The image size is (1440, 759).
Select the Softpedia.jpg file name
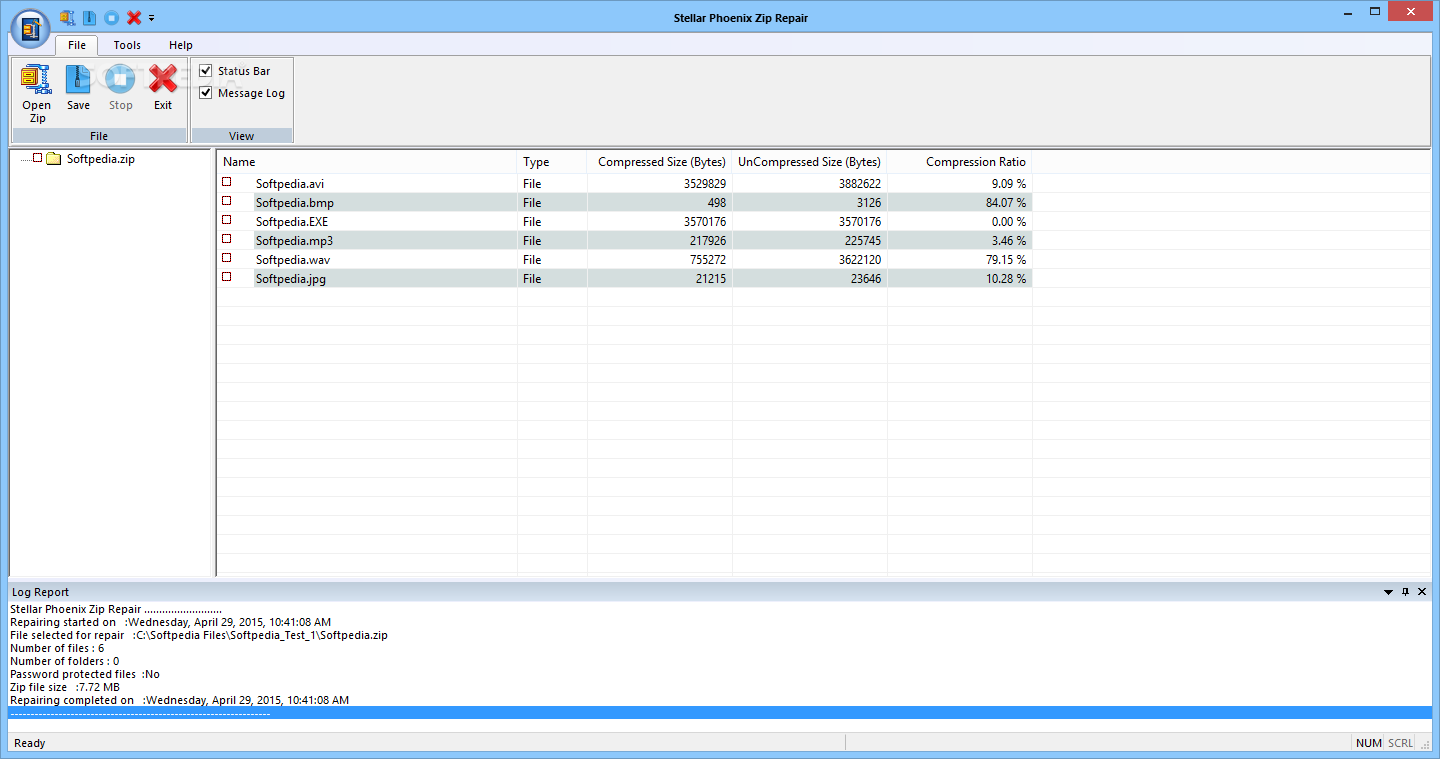click(x=291, y=279)
